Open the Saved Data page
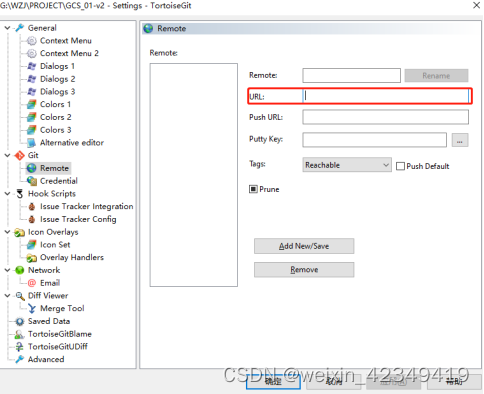 pyautogui.click(x=49, y=321)
